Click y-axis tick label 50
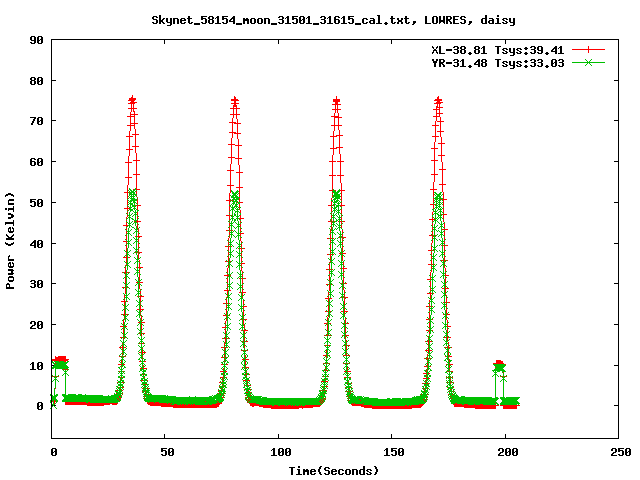 click(36, 203)
